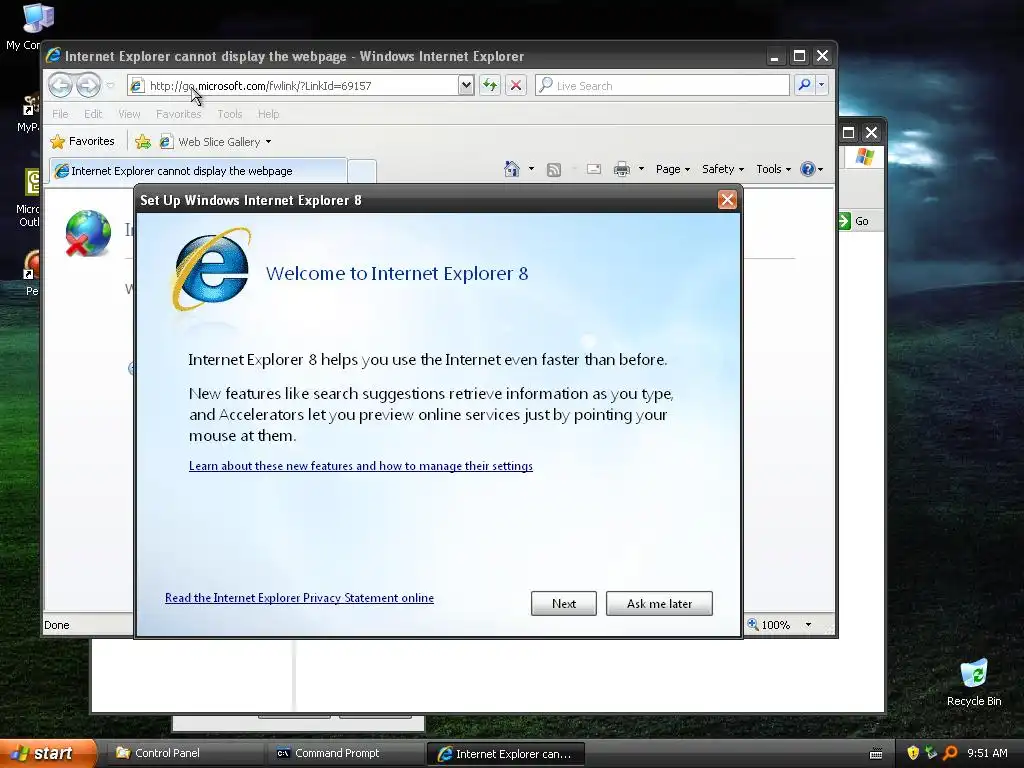The image size is (1024, 768).
Task: Close the Set Up Internet Explorer 8 dialog
Action: click(x=727, y=200)
